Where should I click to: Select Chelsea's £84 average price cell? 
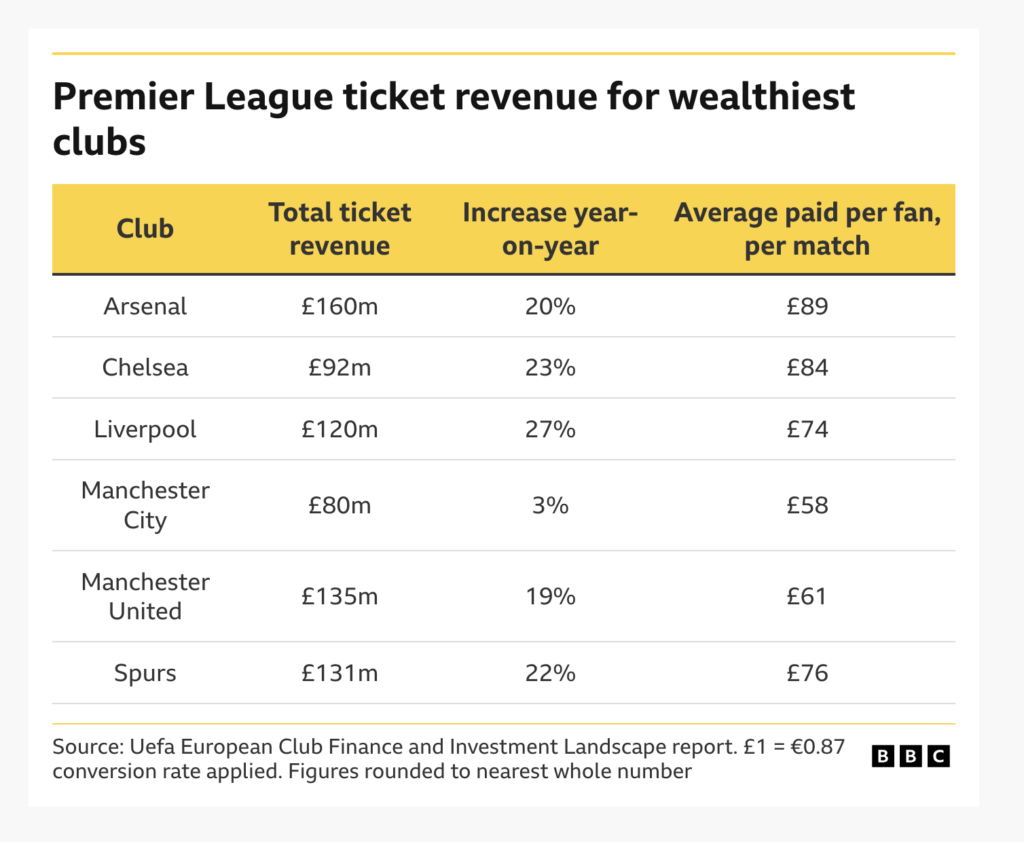click(x=807, y=367)
